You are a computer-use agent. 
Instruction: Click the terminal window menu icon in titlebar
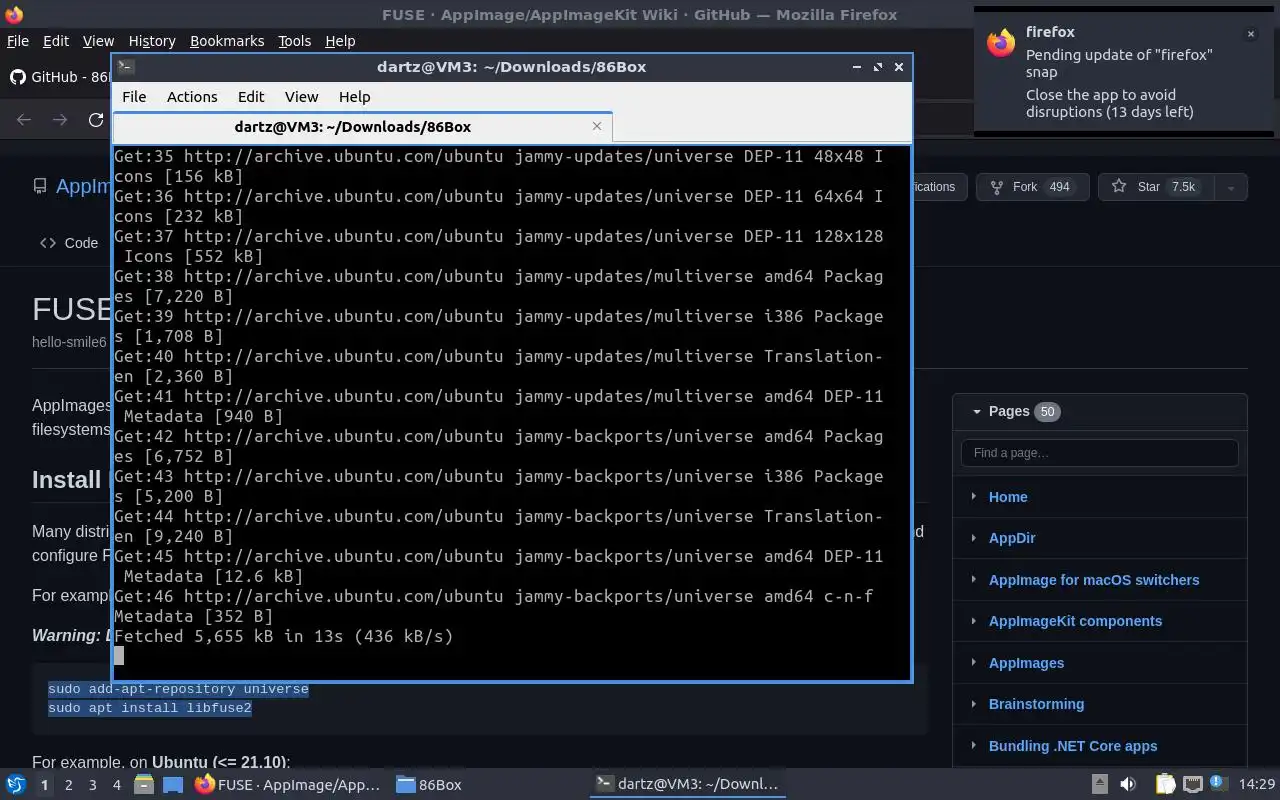[126, 67]
